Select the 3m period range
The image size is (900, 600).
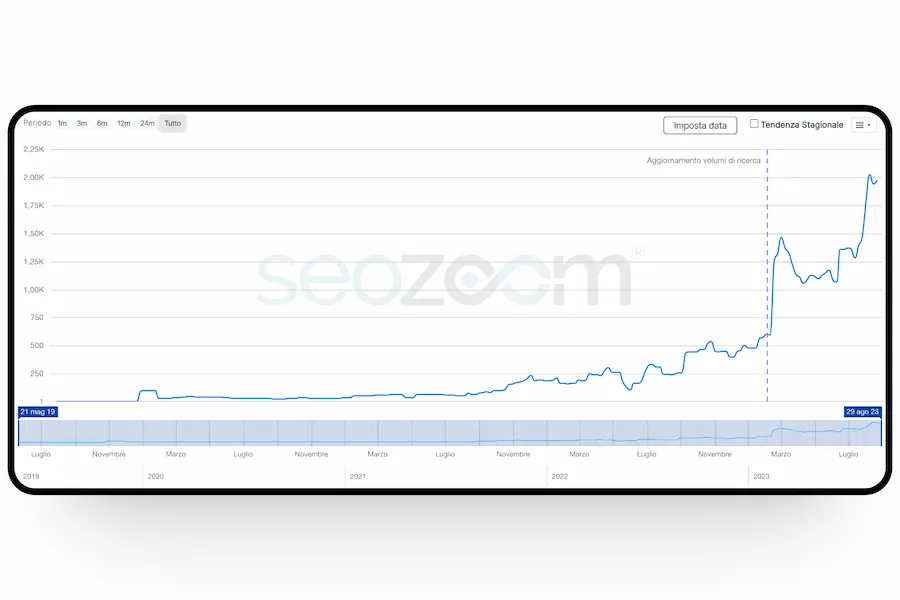click(82, 123)
